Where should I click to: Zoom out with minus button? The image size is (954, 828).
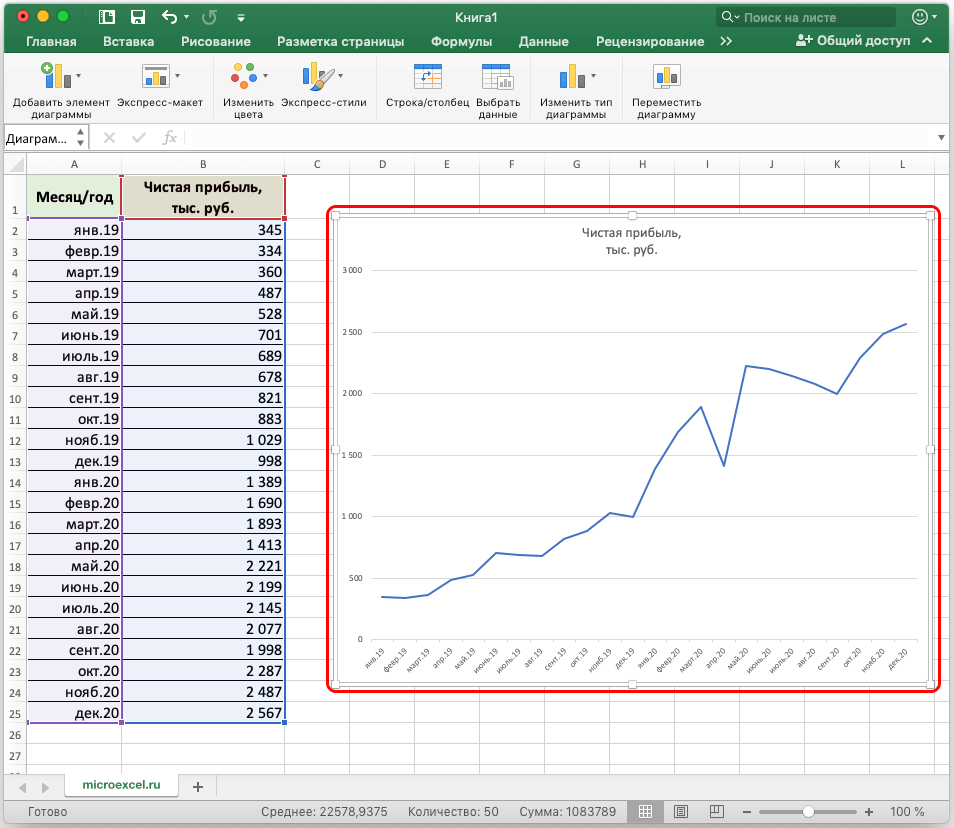tap(747, 812)
